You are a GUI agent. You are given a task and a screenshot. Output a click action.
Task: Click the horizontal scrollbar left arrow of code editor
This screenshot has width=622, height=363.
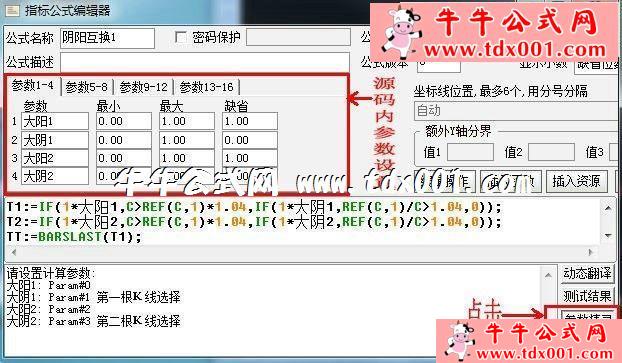pyautogui.click(x=13, y=252)
